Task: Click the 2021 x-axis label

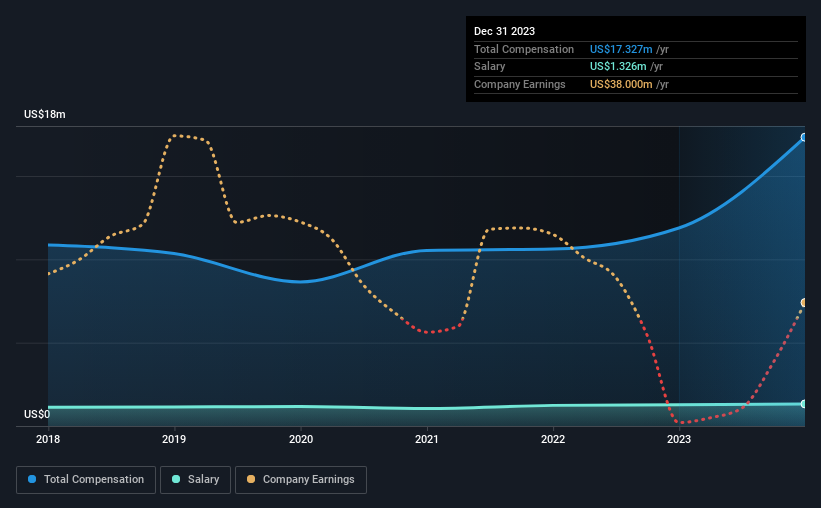Action: point(427,439)
